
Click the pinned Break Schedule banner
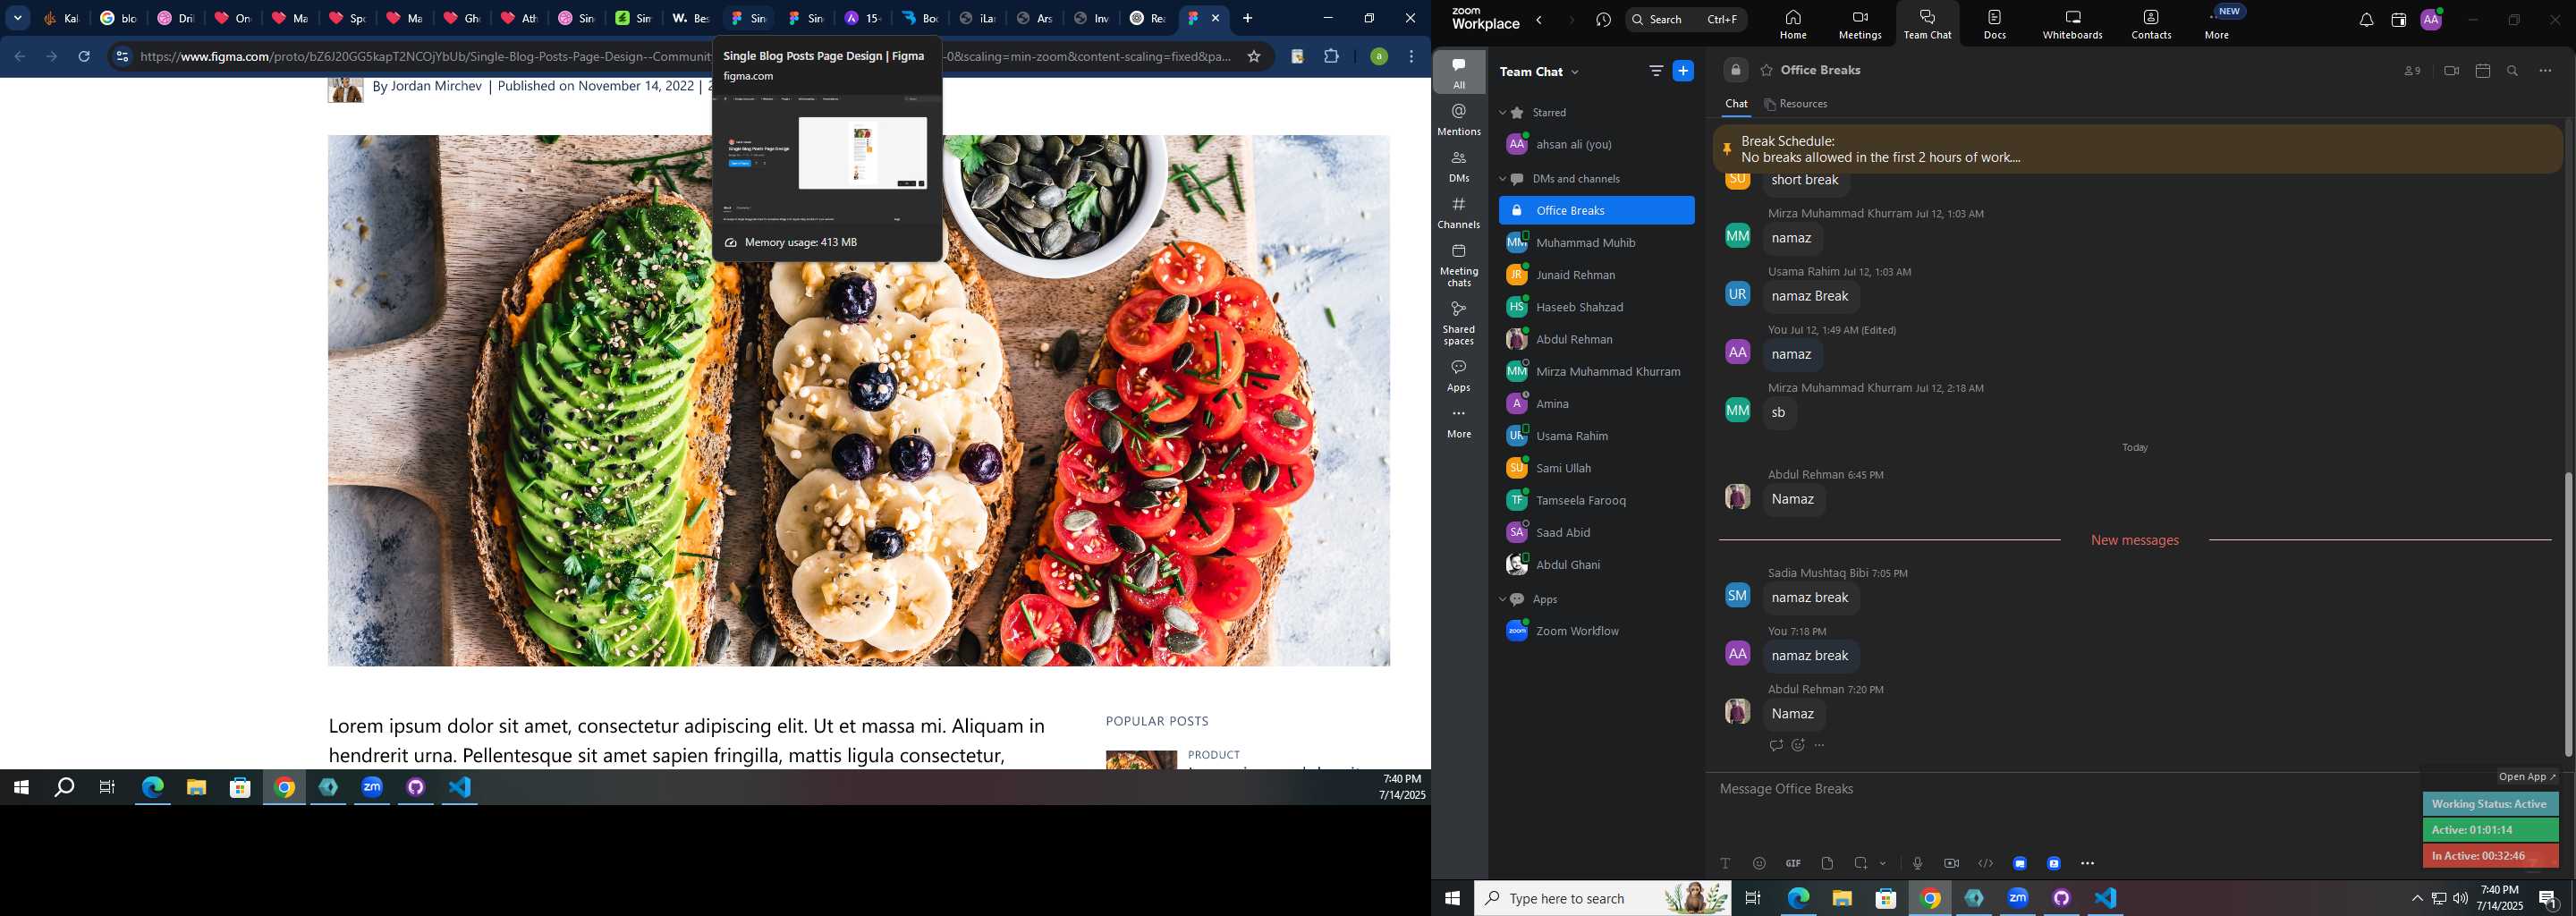pos(2137,149)
